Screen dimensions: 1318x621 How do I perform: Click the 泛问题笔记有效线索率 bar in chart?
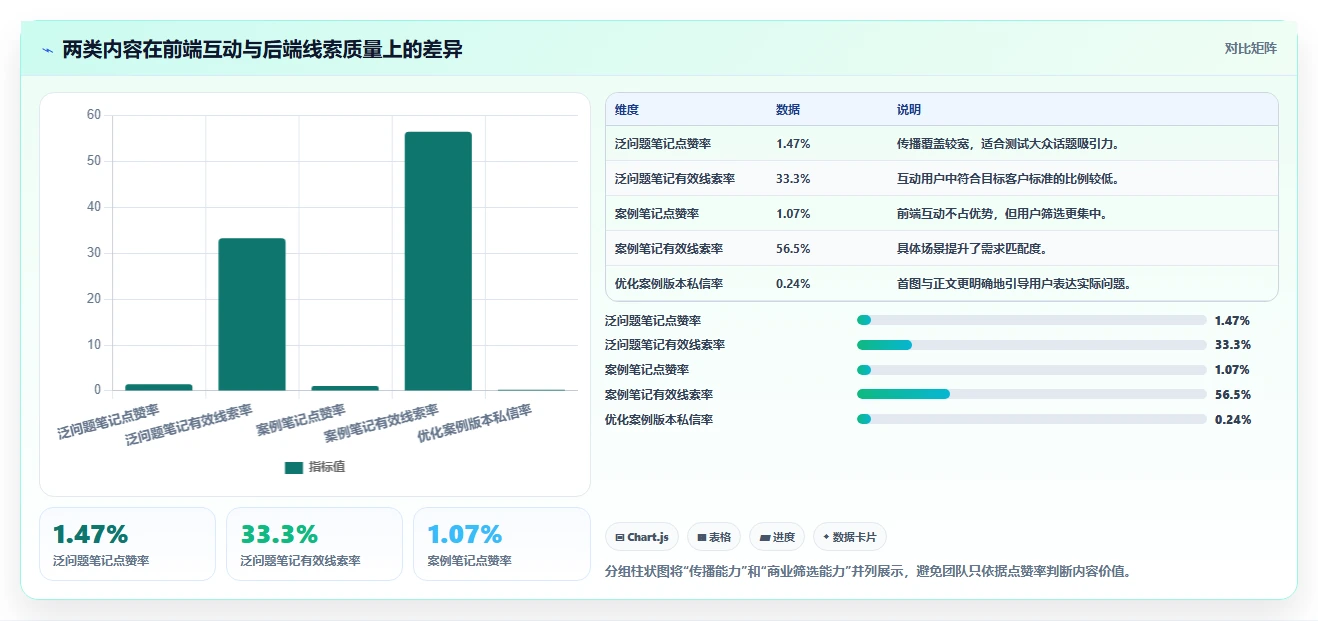tap(252, 314)
